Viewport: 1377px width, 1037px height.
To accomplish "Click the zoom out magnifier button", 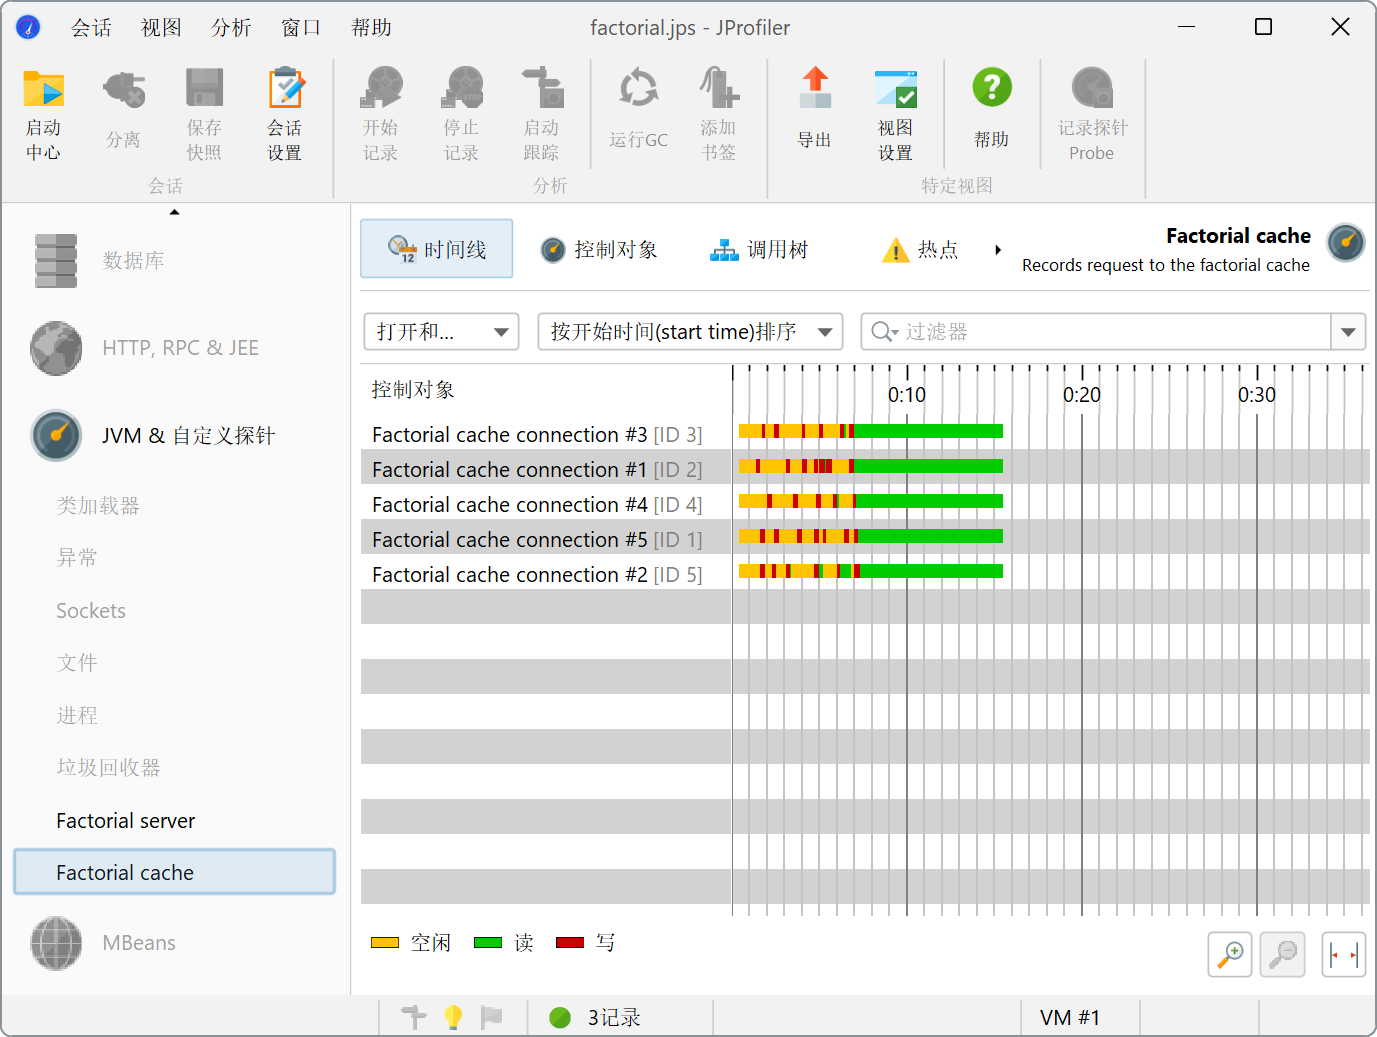I will pyautogui.click(x=1282, y=954).
